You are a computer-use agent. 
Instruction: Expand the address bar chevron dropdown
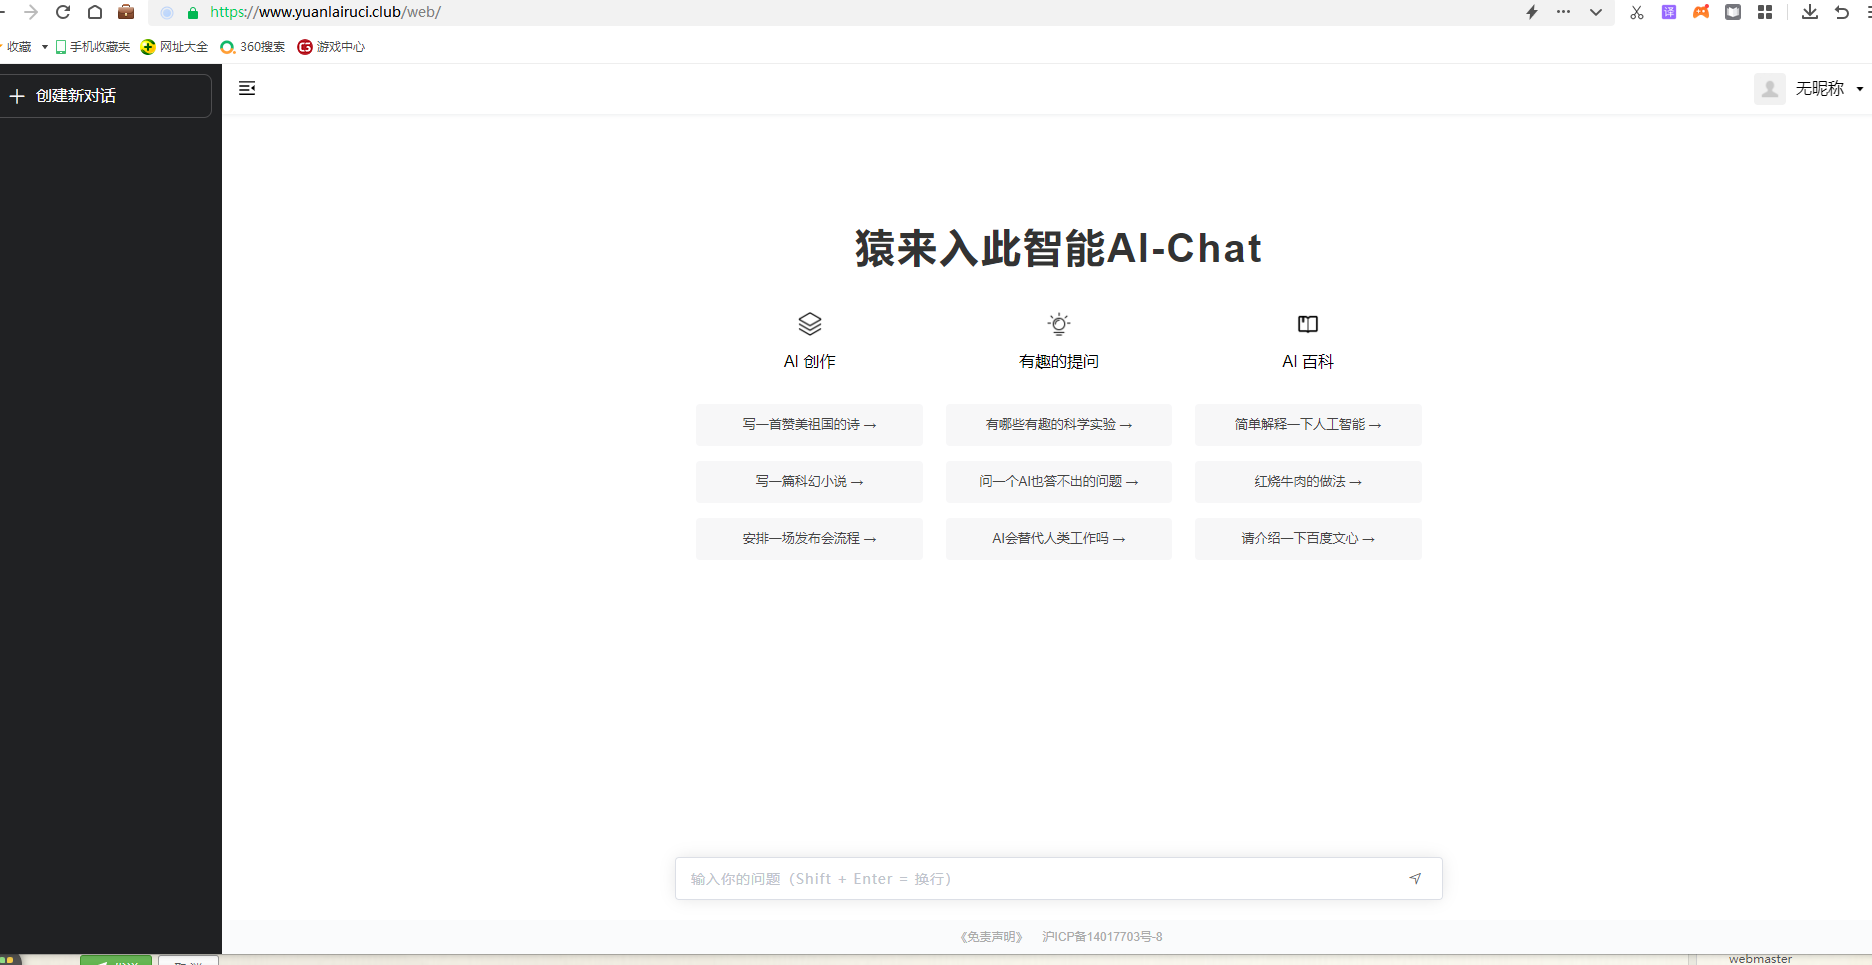(1596, 12)
